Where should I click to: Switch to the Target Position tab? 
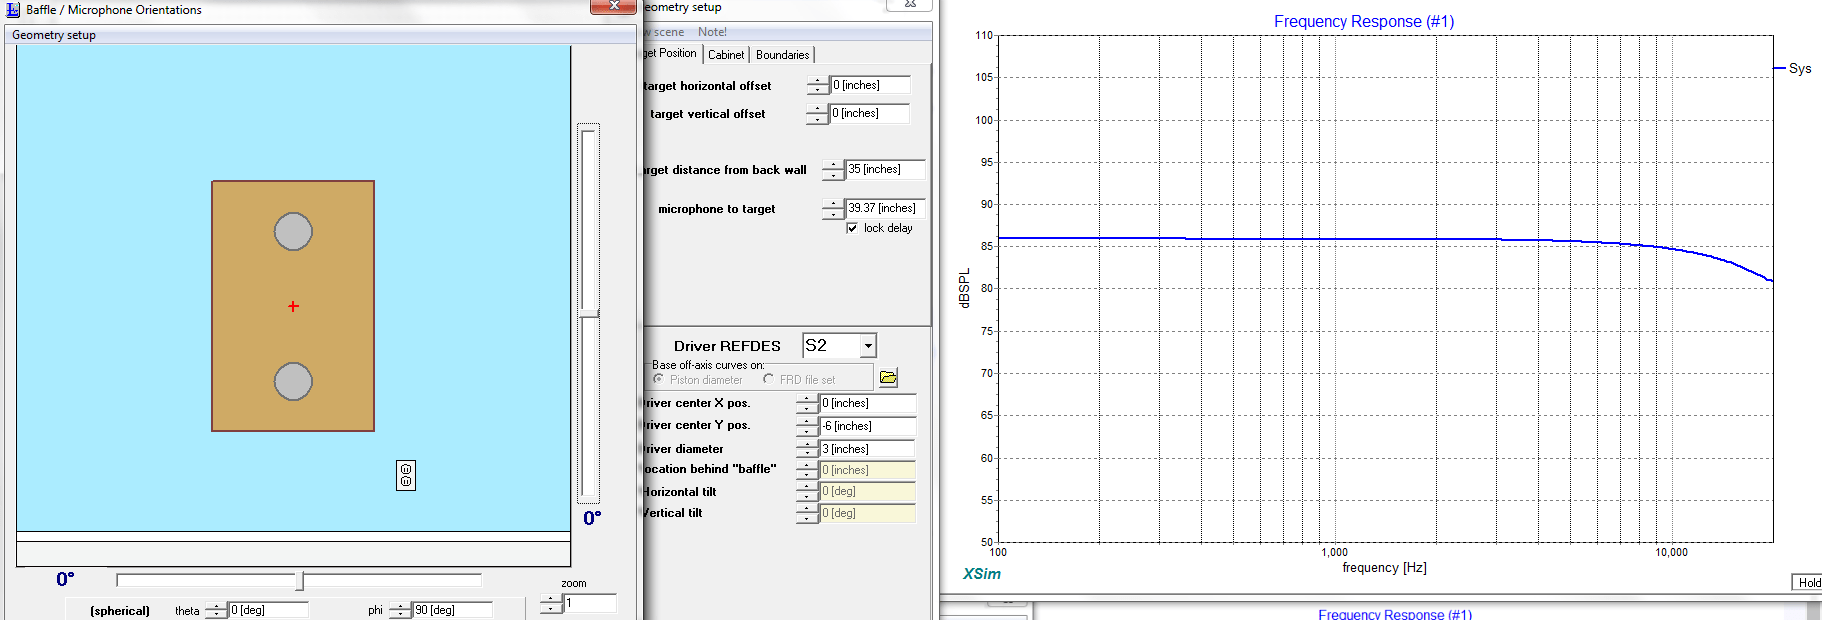click(672, 53)
